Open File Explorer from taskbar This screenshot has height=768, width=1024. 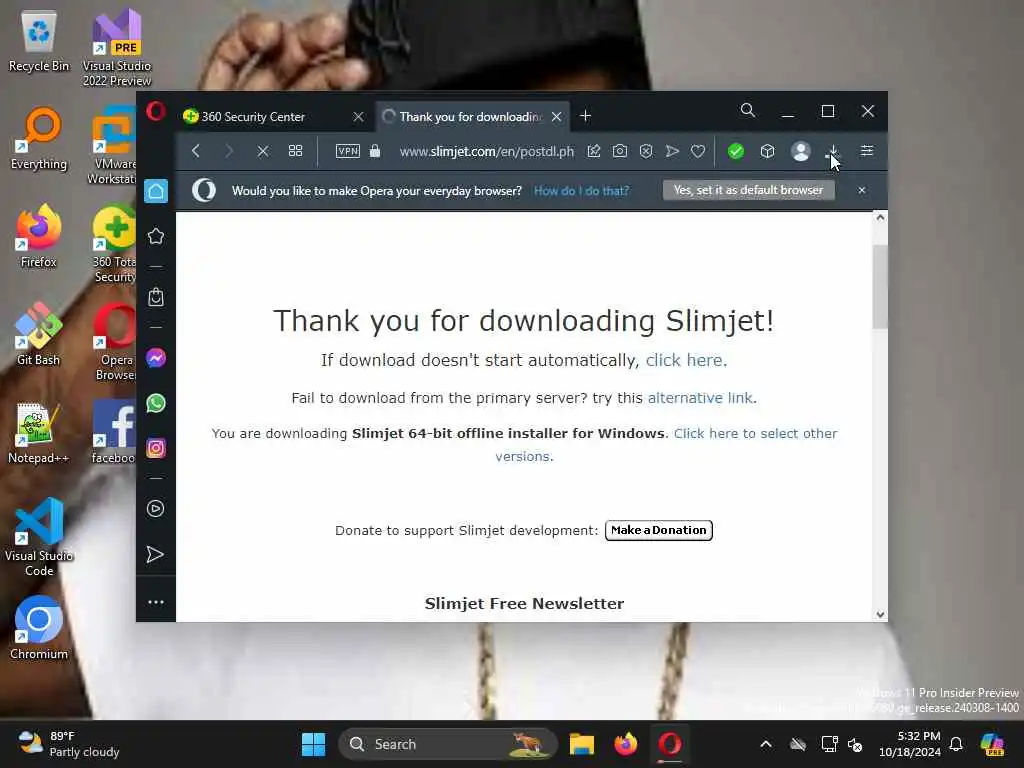(581, 744)
